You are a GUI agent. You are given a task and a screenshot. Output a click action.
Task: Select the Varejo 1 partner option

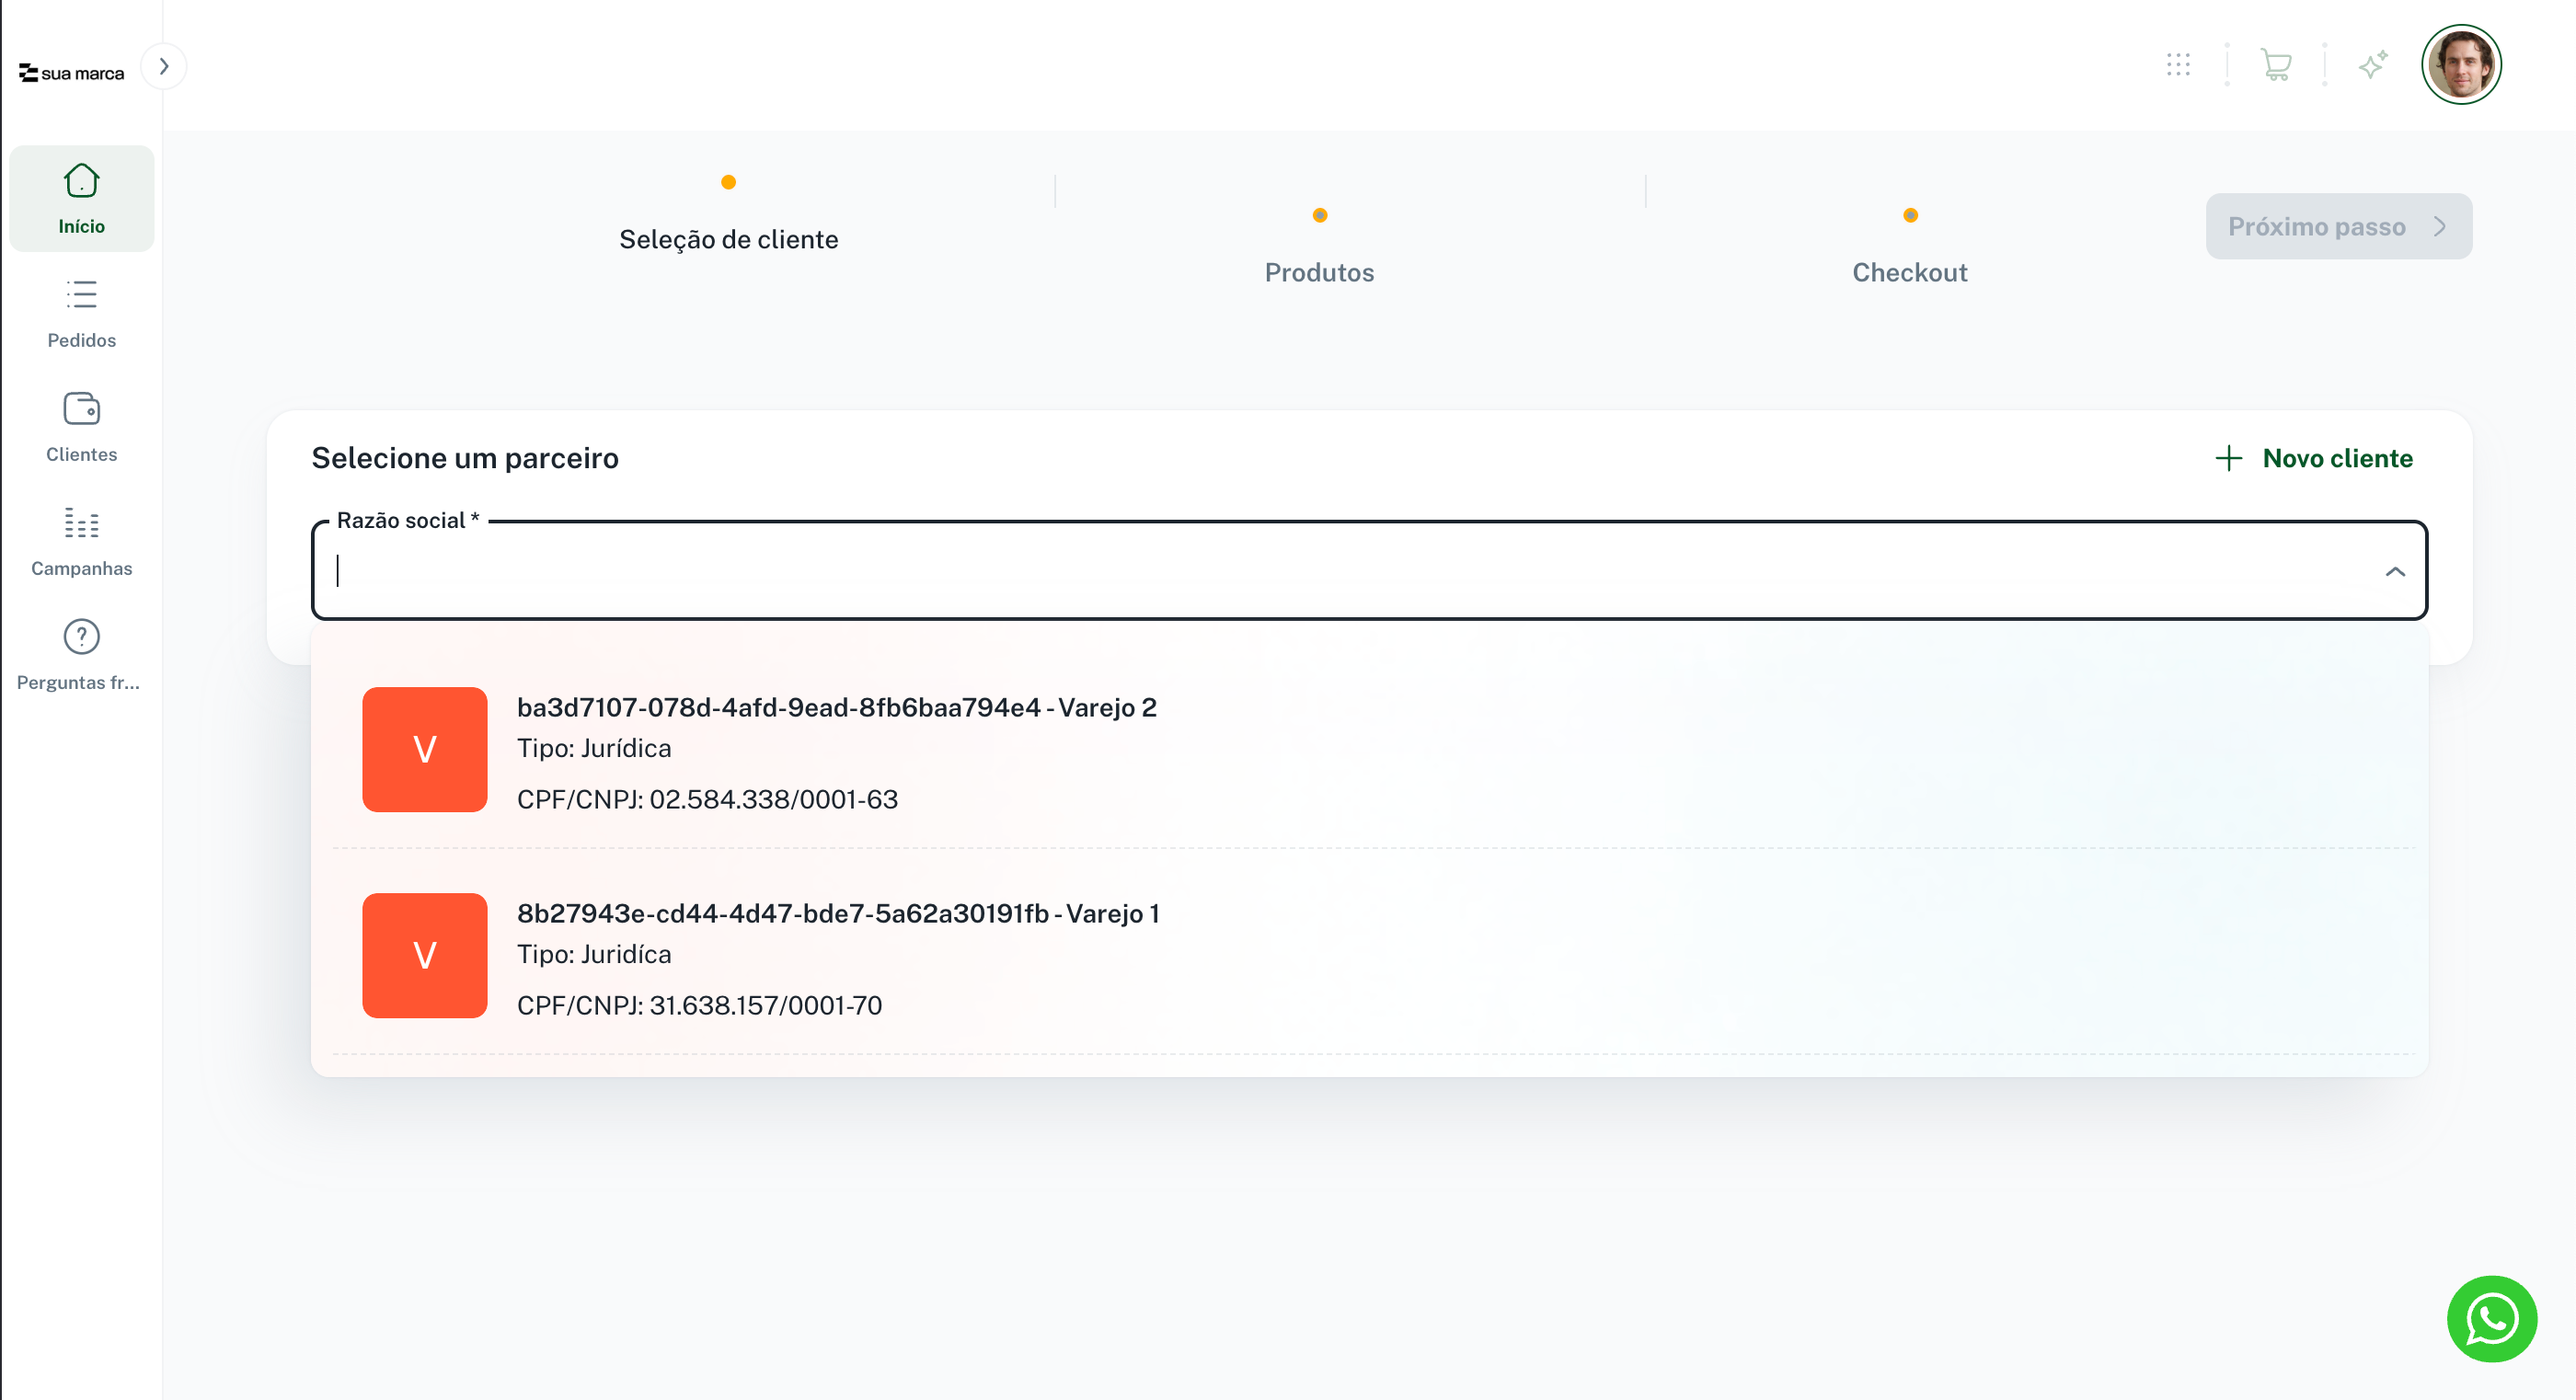click(x=836, y=956)
